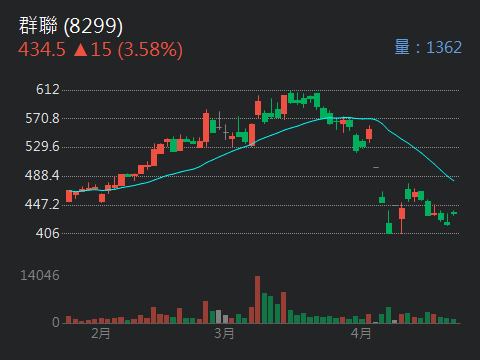Viewport: 480px width, 360px height.
Task: Click the 447.2 price axis label
Action: (42, 204)
